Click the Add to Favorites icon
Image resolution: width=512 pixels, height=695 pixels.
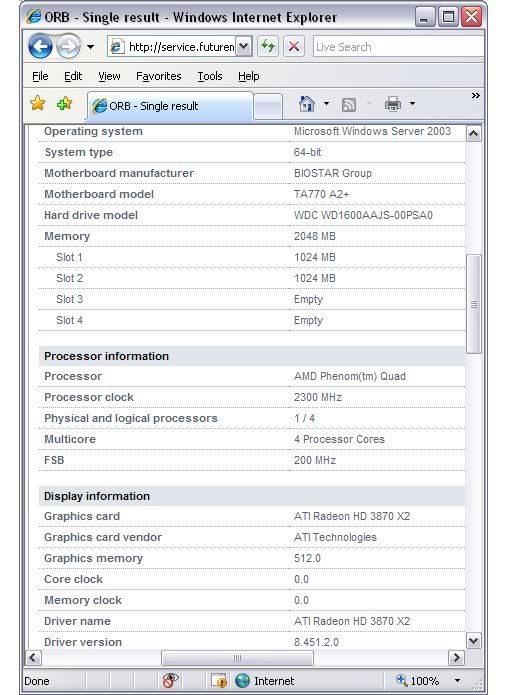[65, 104]
